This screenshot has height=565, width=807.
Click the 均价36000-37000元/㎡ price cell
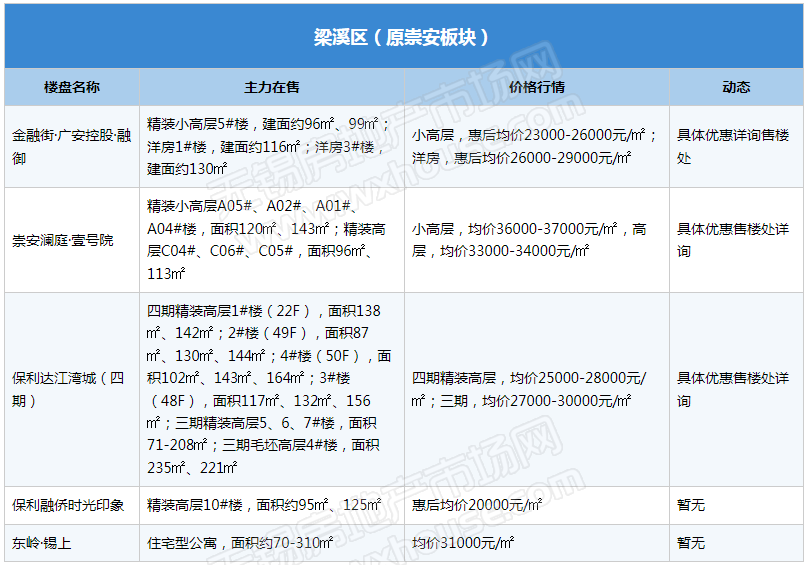point(530,240)
